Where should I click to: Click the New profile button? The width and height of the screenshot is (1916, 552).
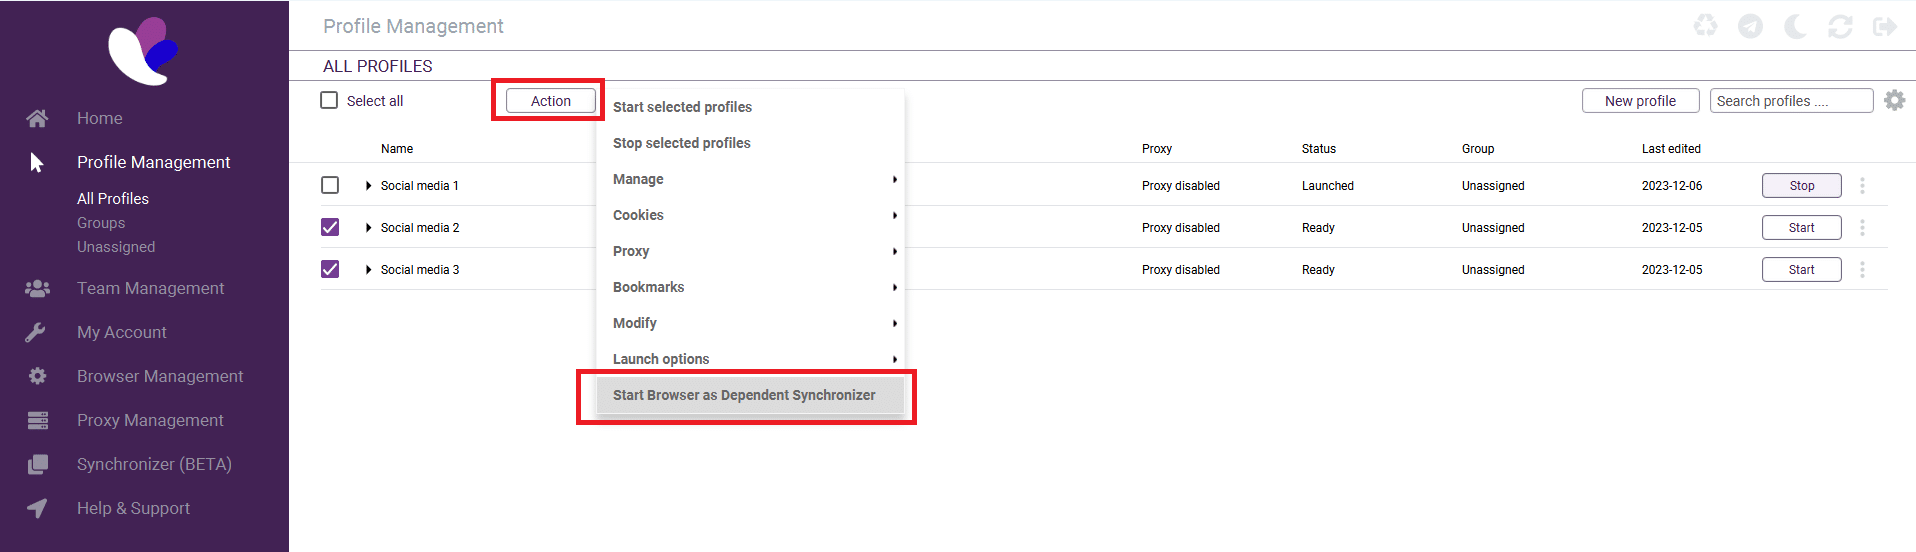tap(1640, 101)
